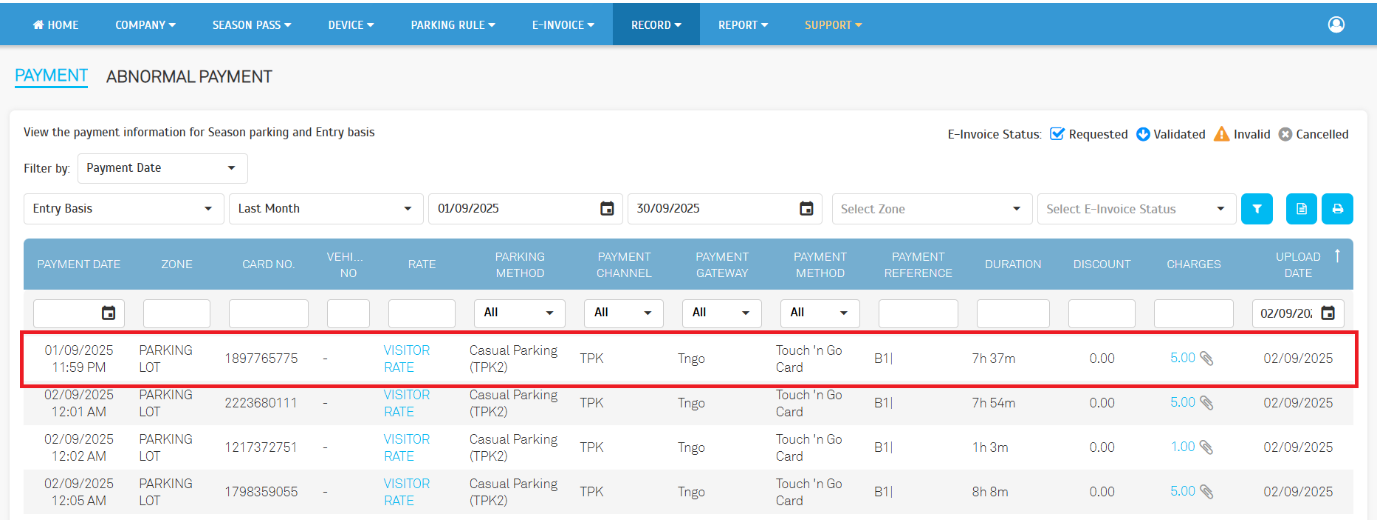Expand the Filter by Payment Date dropdown

tap(162, 168)
